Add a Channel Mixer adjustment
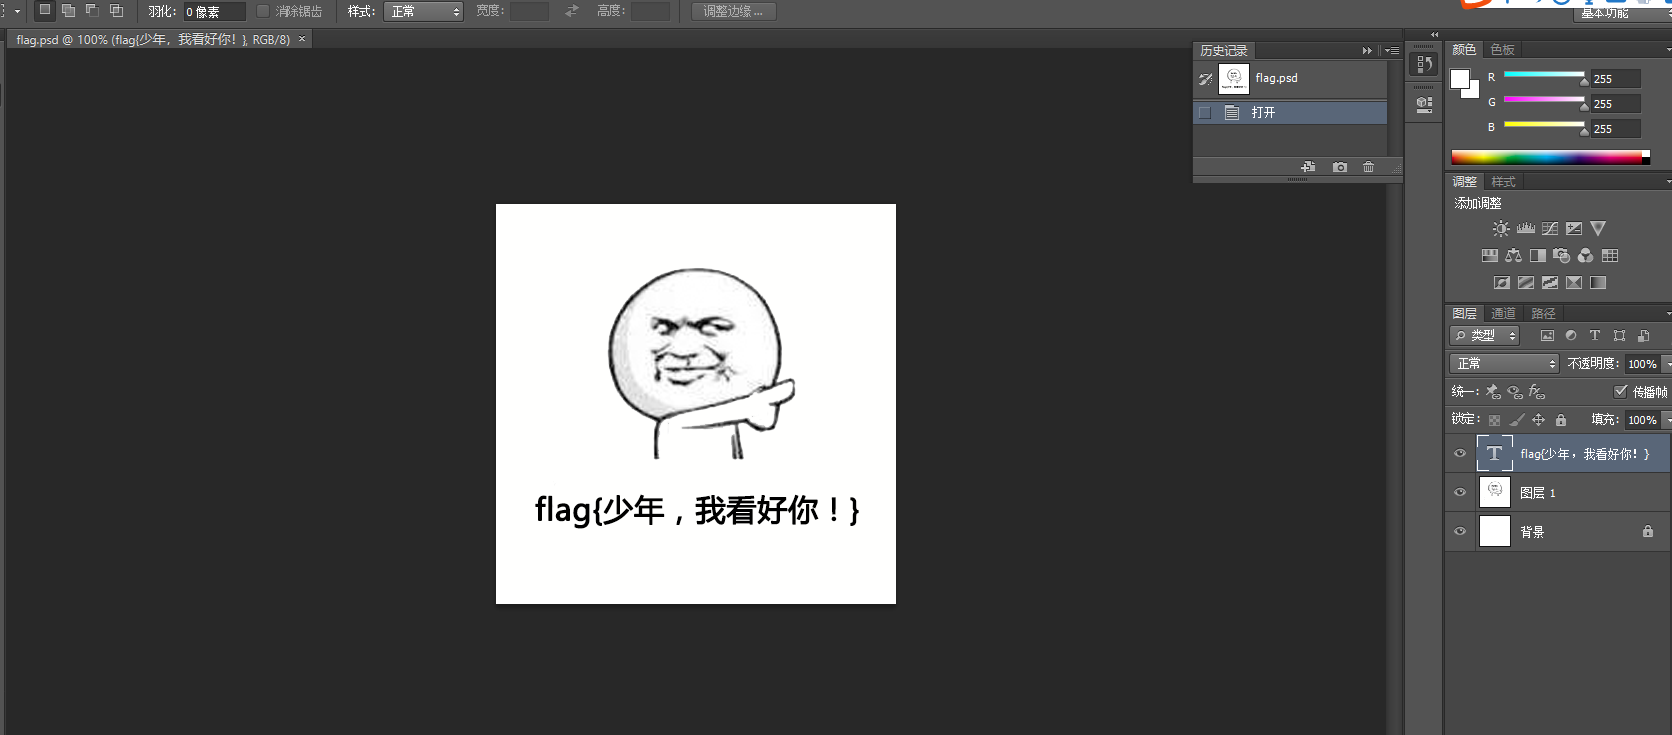This screenshot has height=735, width=1672. [x=1586, y=256]
